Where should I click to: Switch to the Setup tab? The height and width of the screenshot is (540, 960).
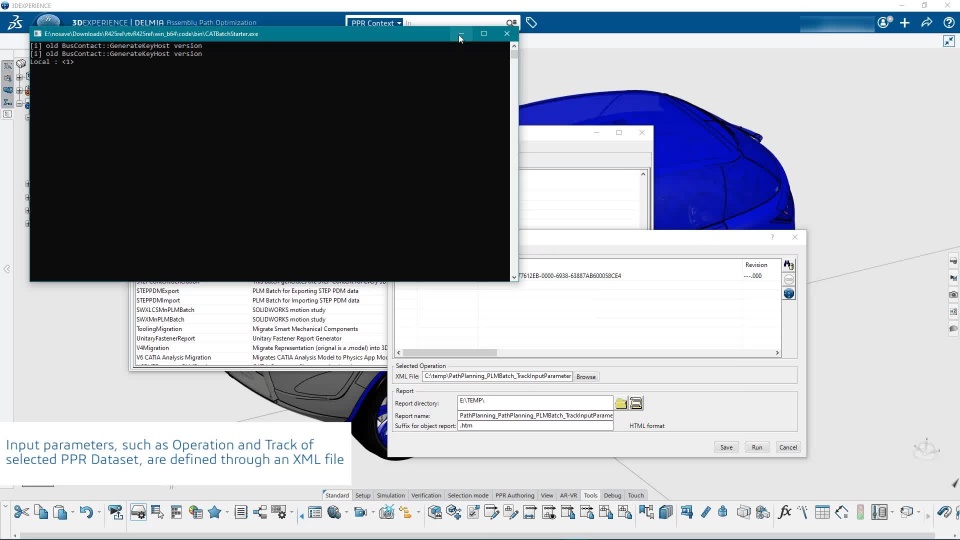[362, 495]
